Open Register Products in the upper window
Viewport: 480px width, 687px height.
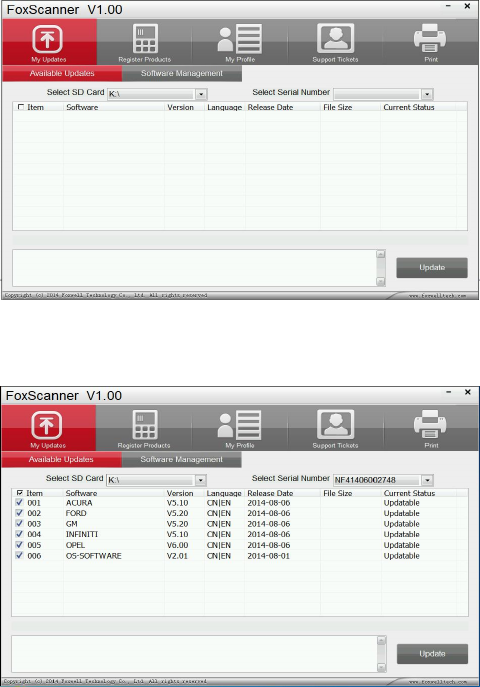tap(145, 42)
